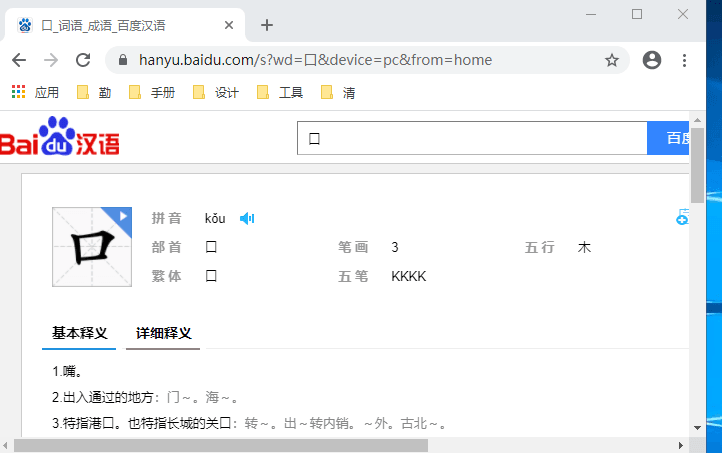Click the 繁体 character 口 link
The height and width of the screenshot is (453, 722).
coord(211,276)
